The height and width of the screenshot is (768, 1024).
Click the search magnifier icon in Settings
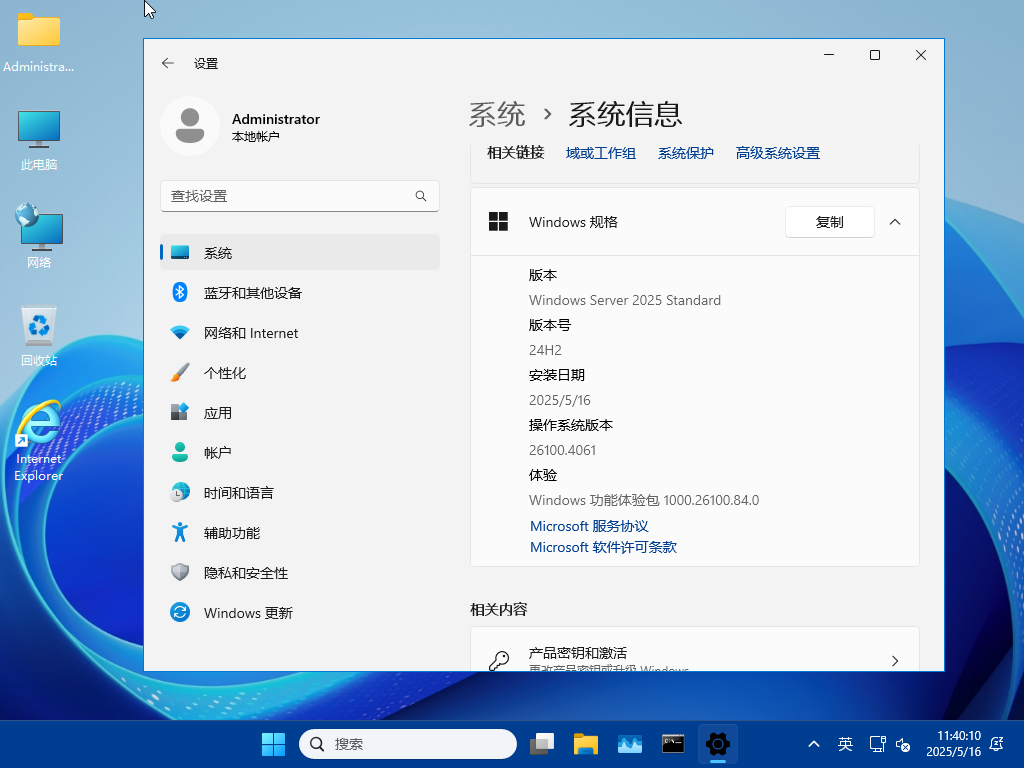(x=421, y=196)
